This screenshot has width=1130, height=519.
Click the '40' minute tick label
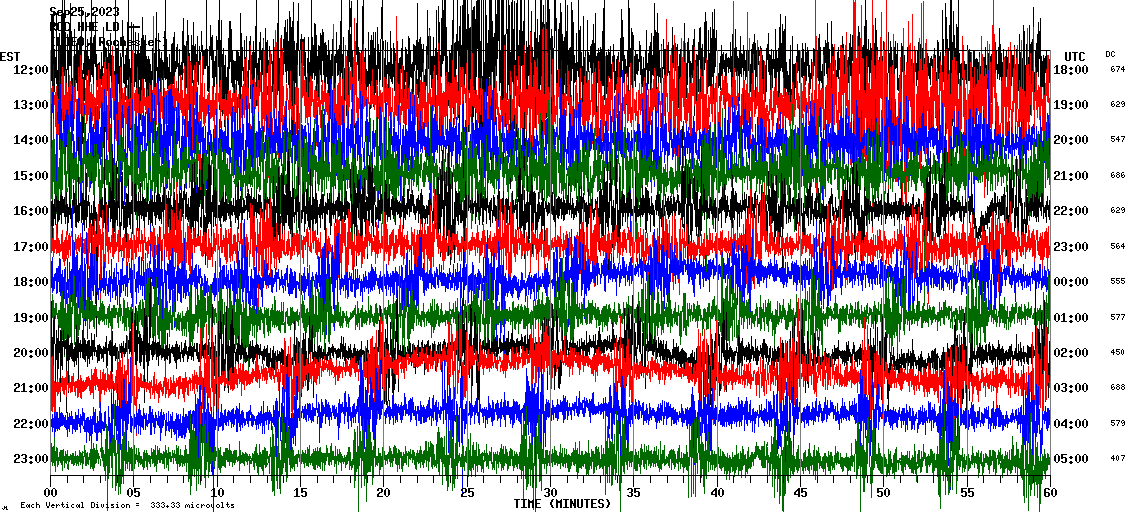[x=717, y=493]
